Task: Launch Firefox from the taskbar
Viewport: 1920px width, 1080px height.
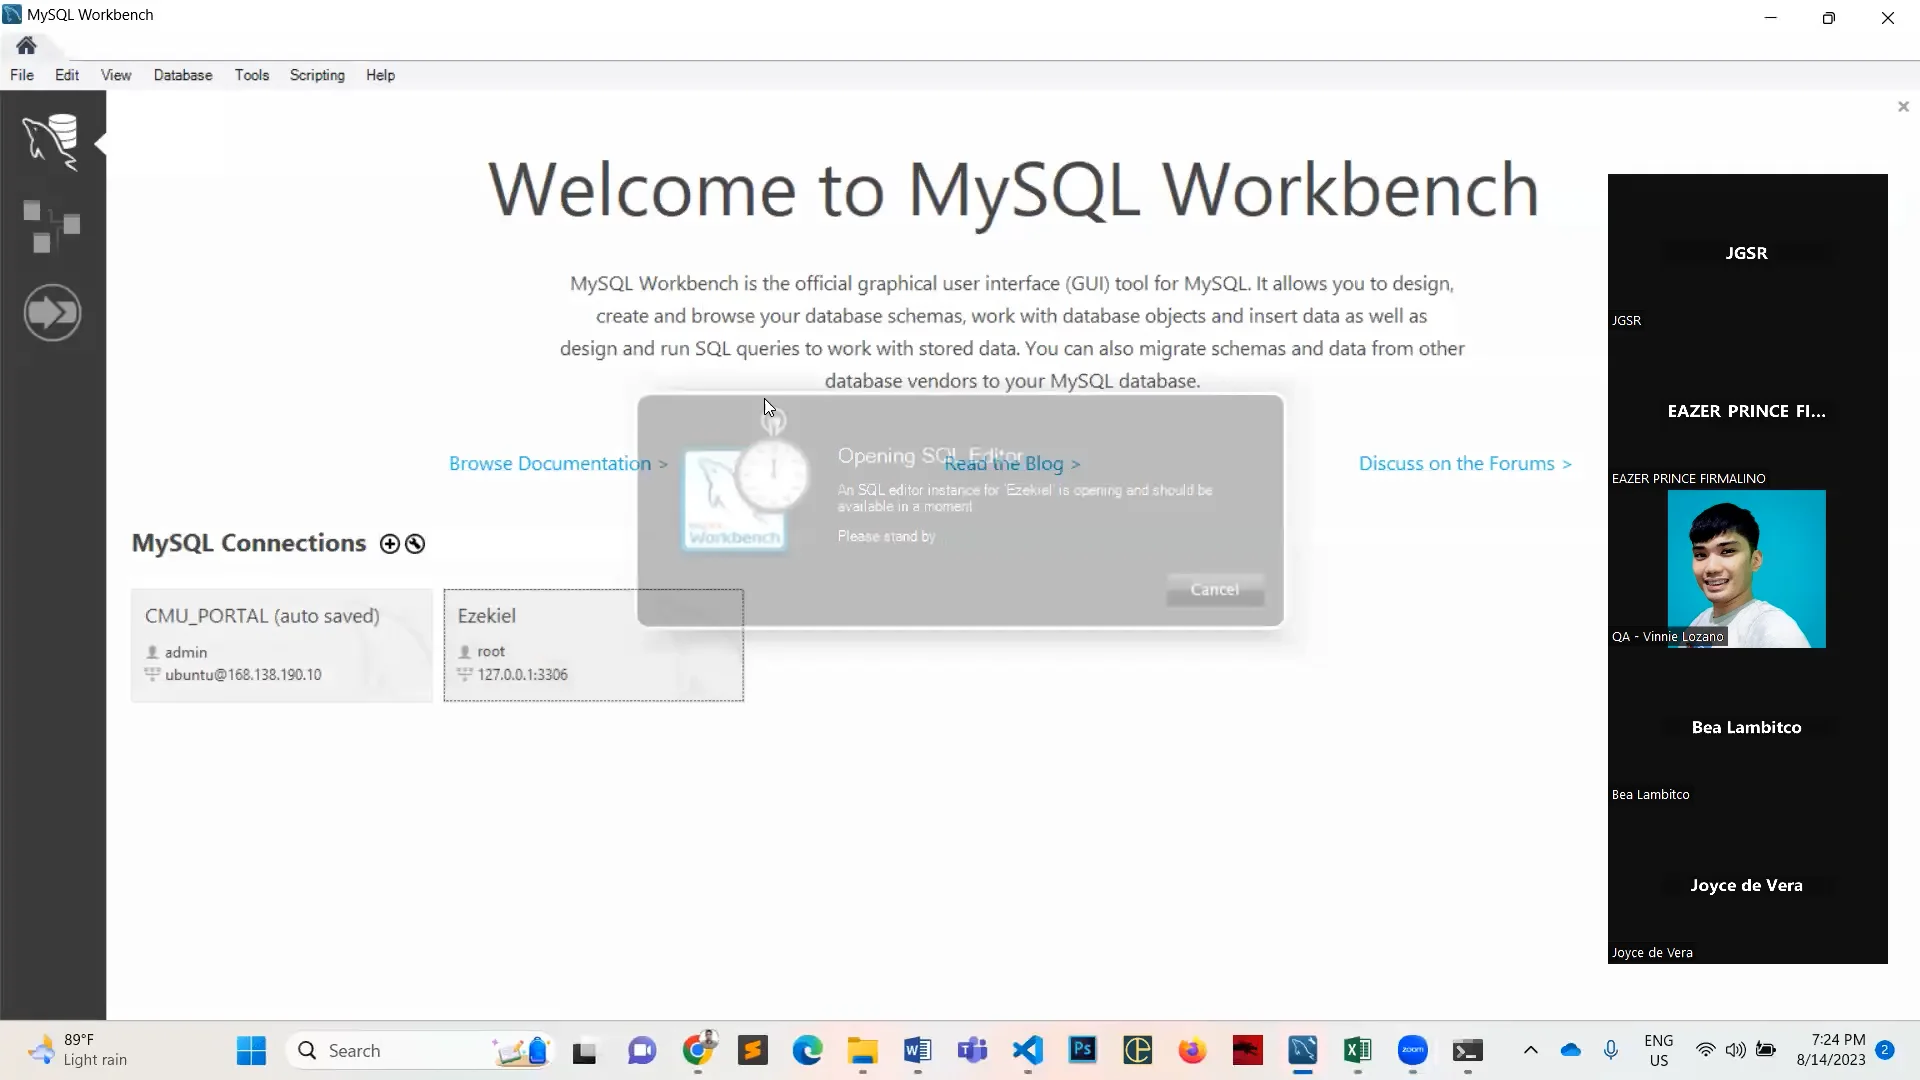Action: click(1192, 1050)
